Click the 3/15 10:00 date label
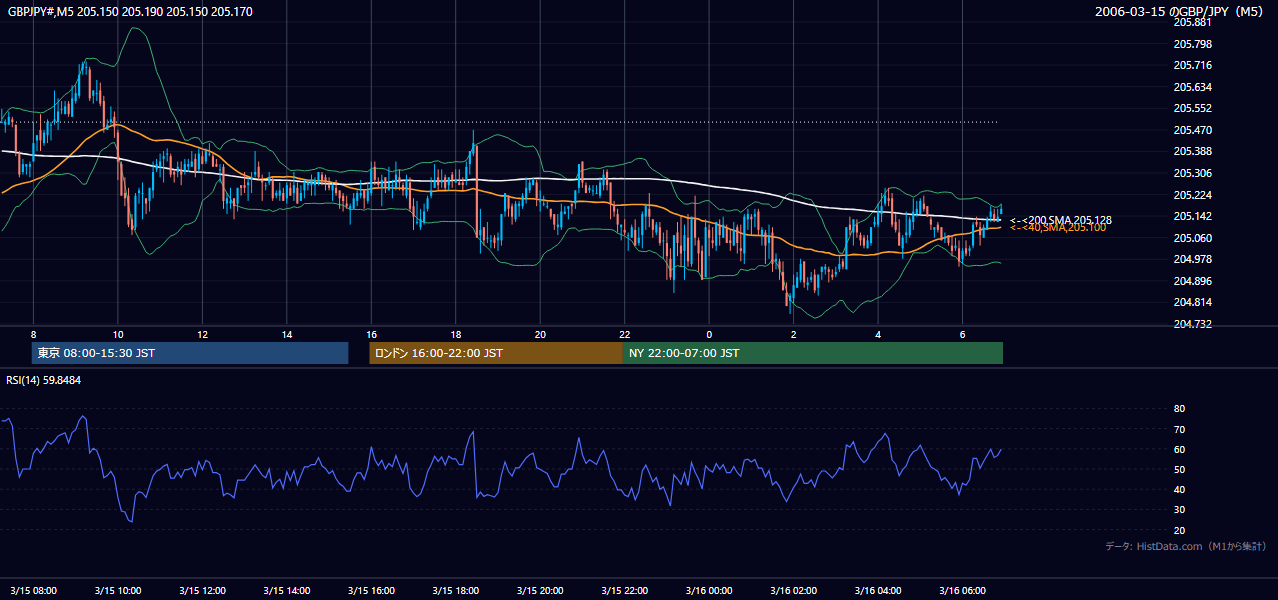This screenshot has height=600, width=1278. (118, 591)
